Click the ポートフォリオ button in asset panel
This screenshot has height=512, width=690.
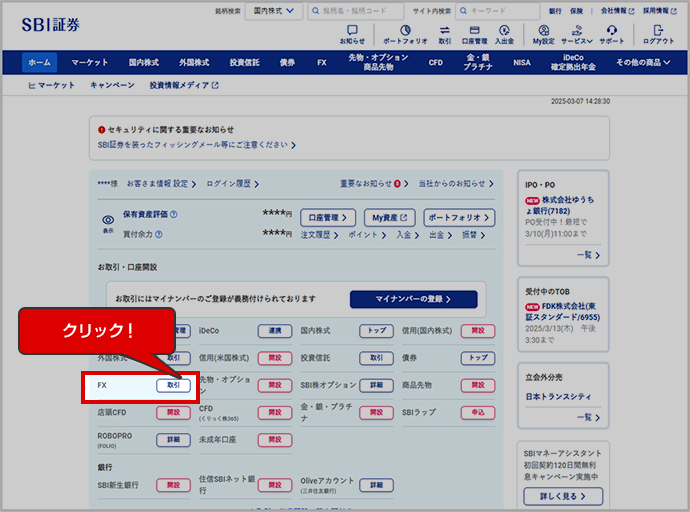coord(459,218)
